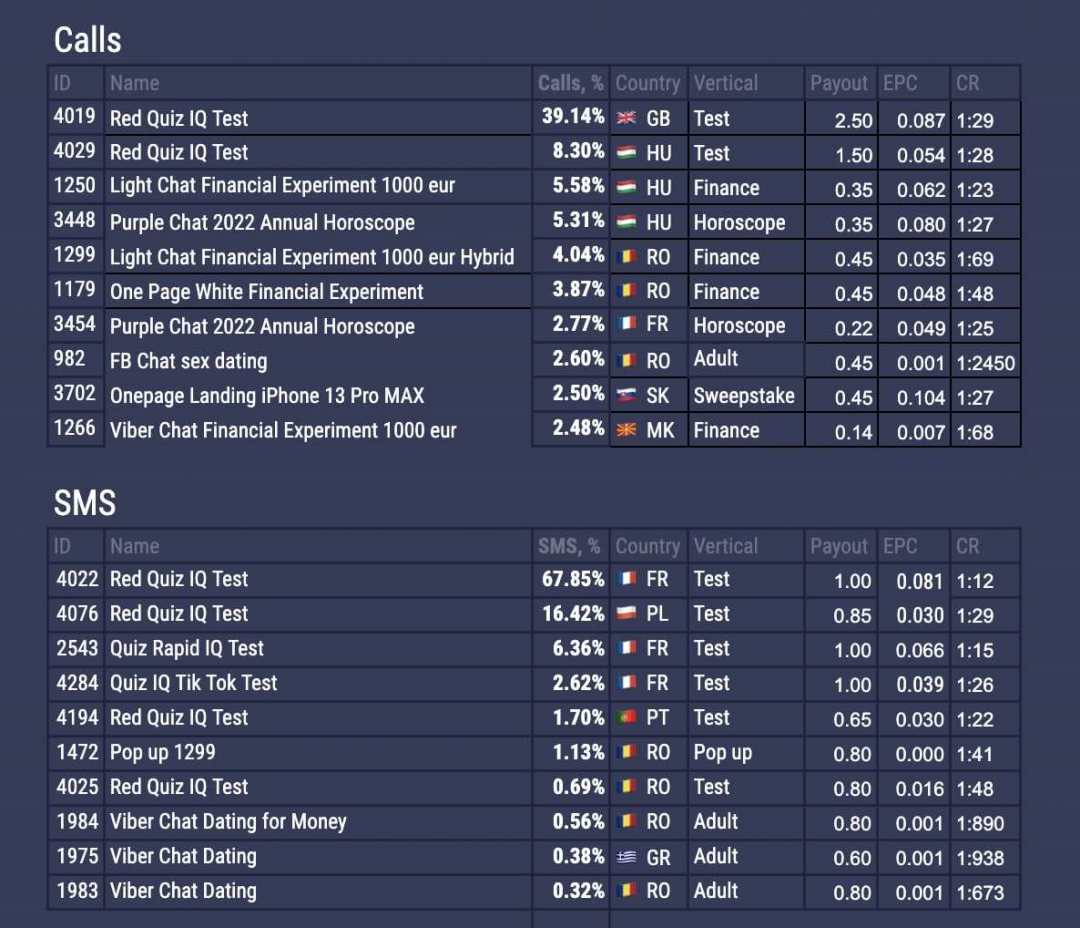This screenshot has width=1080, height=928.
Task: Click the "SMS, %" column header
Action: pos(569,546)
